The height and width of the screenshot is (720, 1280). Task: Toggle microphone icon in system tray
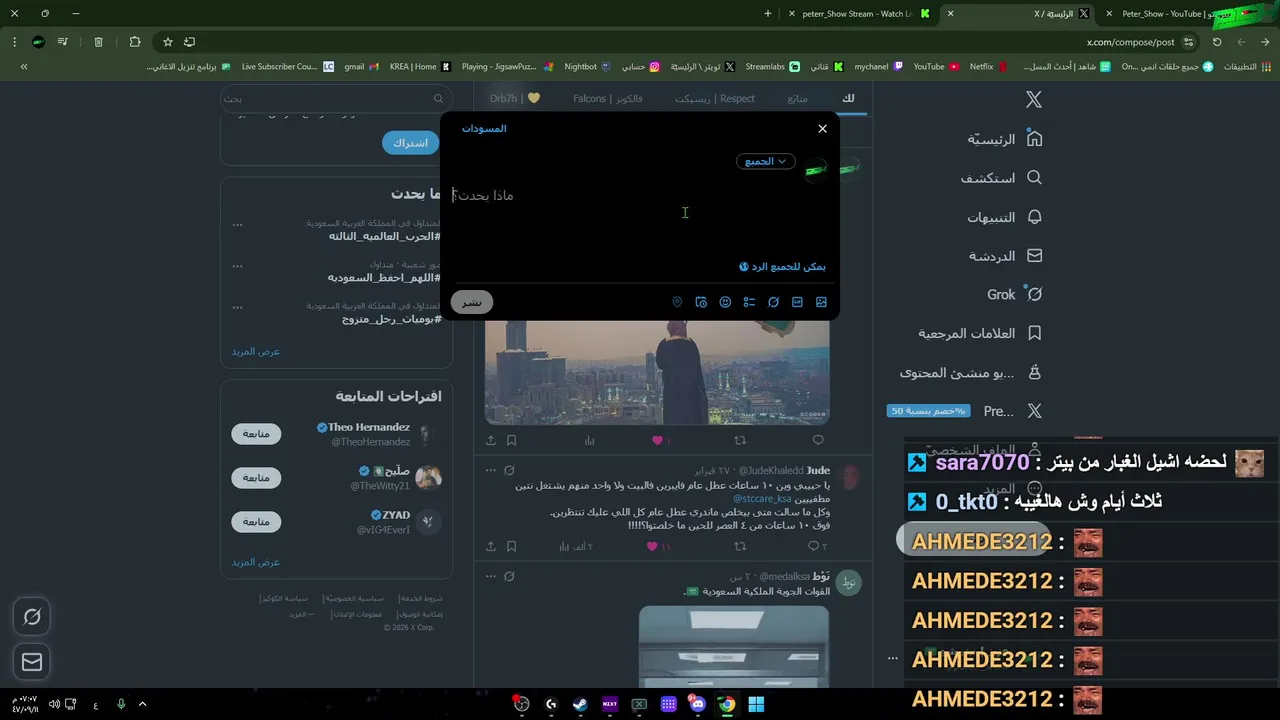pos(121,704)
